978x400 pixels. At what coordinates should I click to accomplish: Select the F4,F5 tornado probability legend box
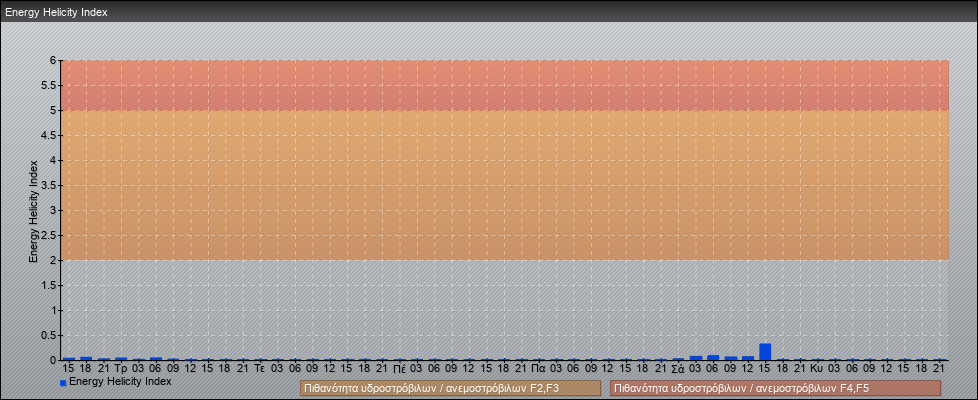[775, 388]
